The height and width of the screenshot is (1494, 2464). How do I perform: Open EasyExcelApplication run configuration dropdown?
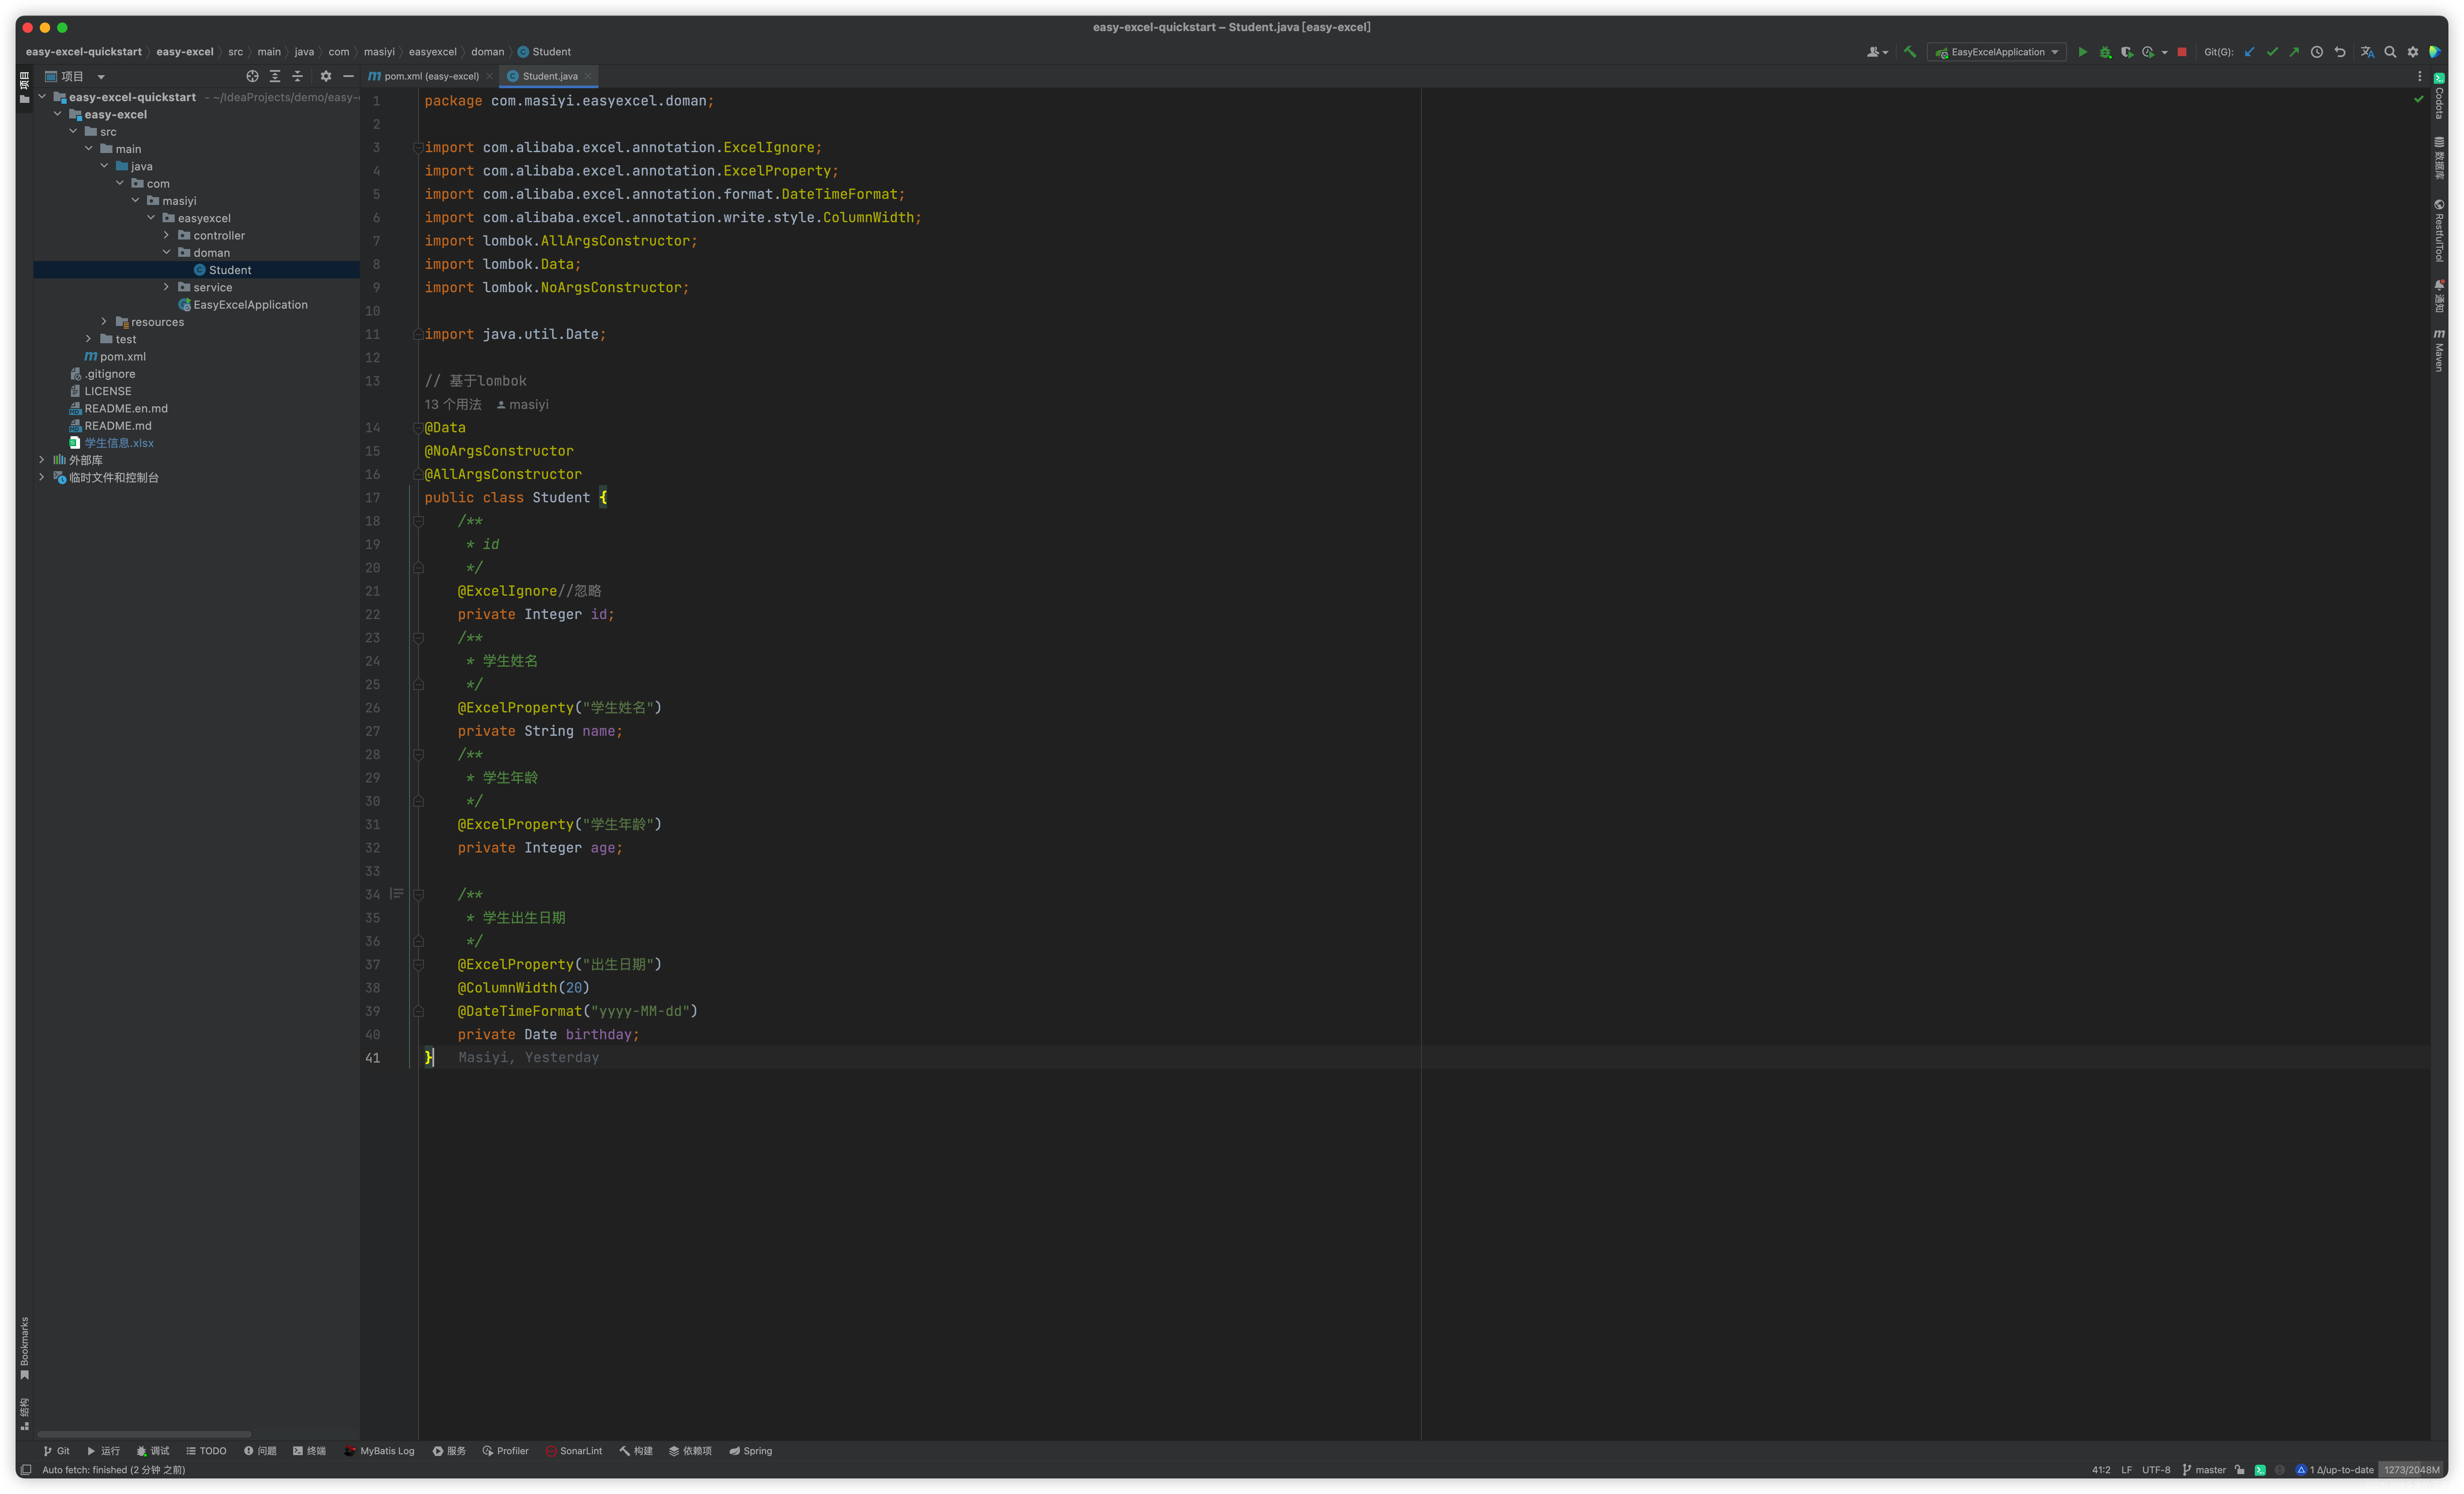1997,52
